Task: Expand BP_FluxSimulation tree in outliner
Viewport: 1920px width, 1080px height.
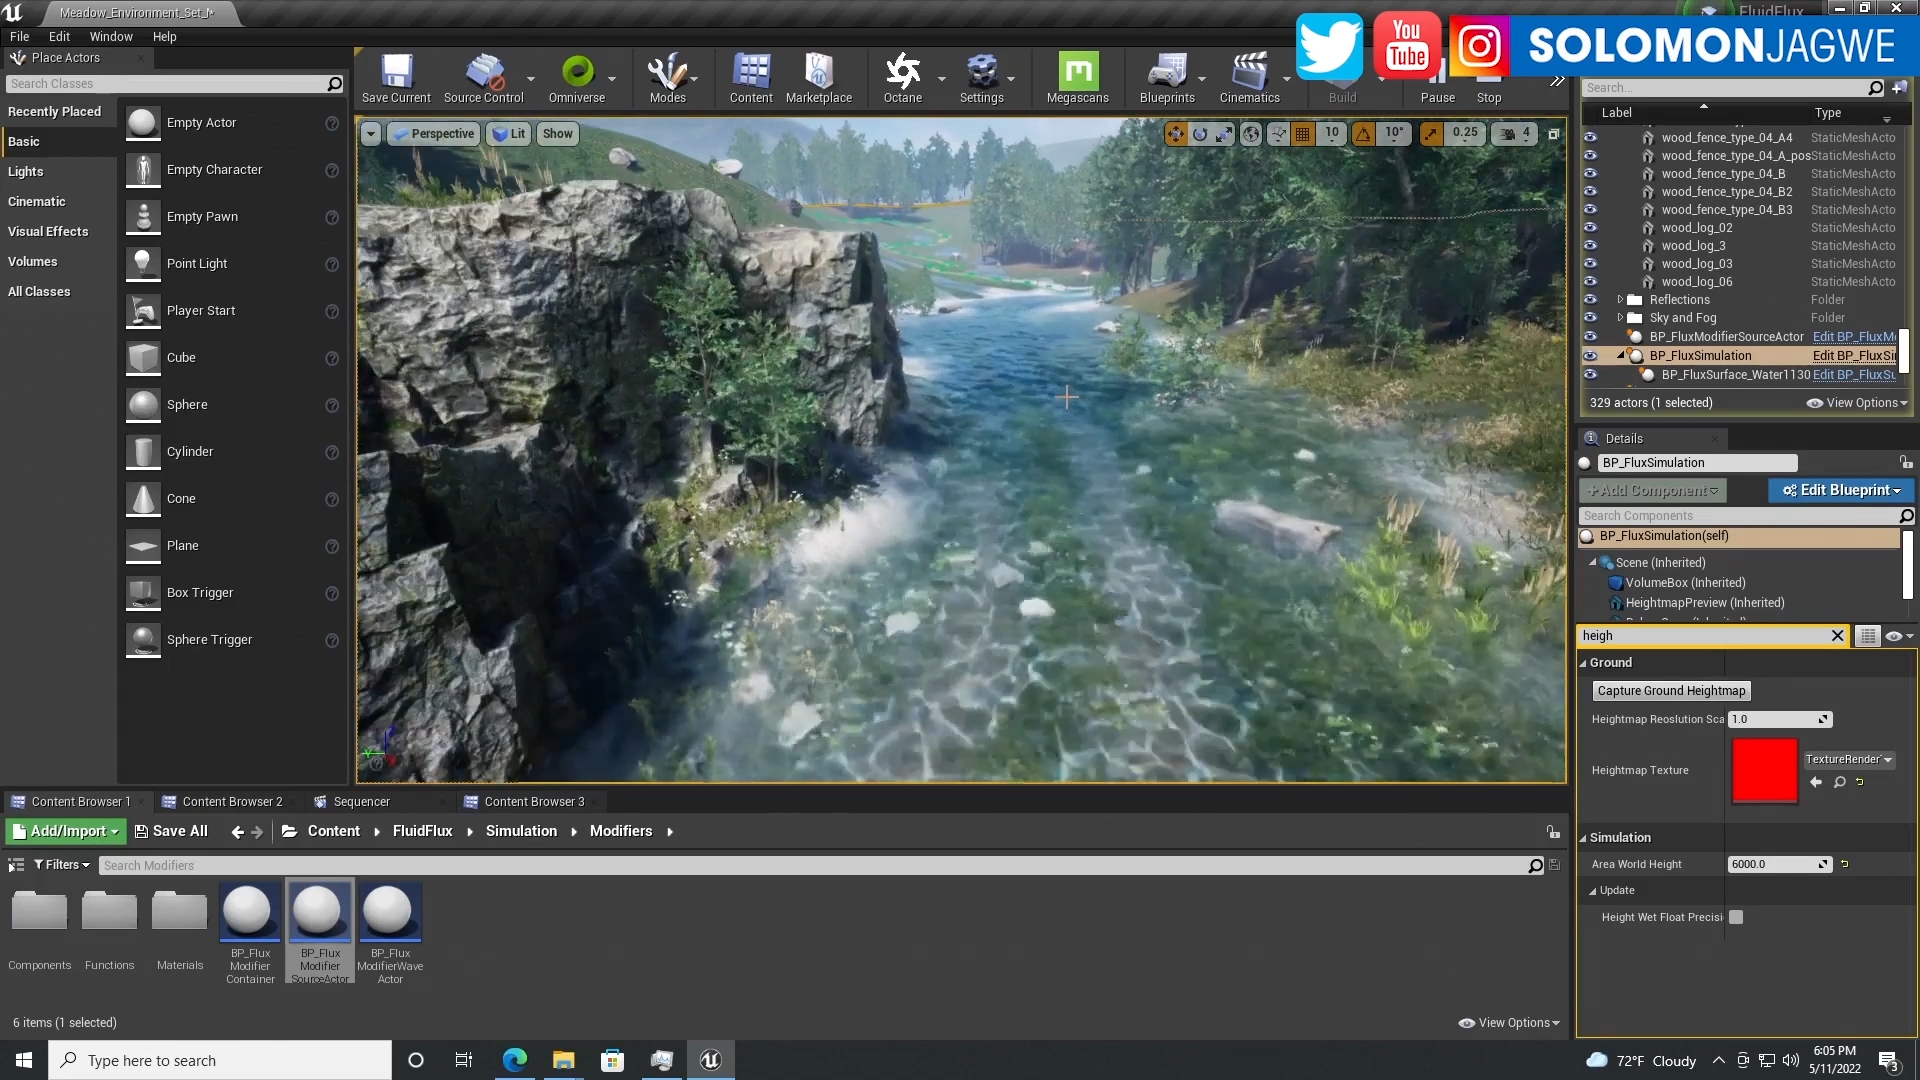Action: (1621, 355)
